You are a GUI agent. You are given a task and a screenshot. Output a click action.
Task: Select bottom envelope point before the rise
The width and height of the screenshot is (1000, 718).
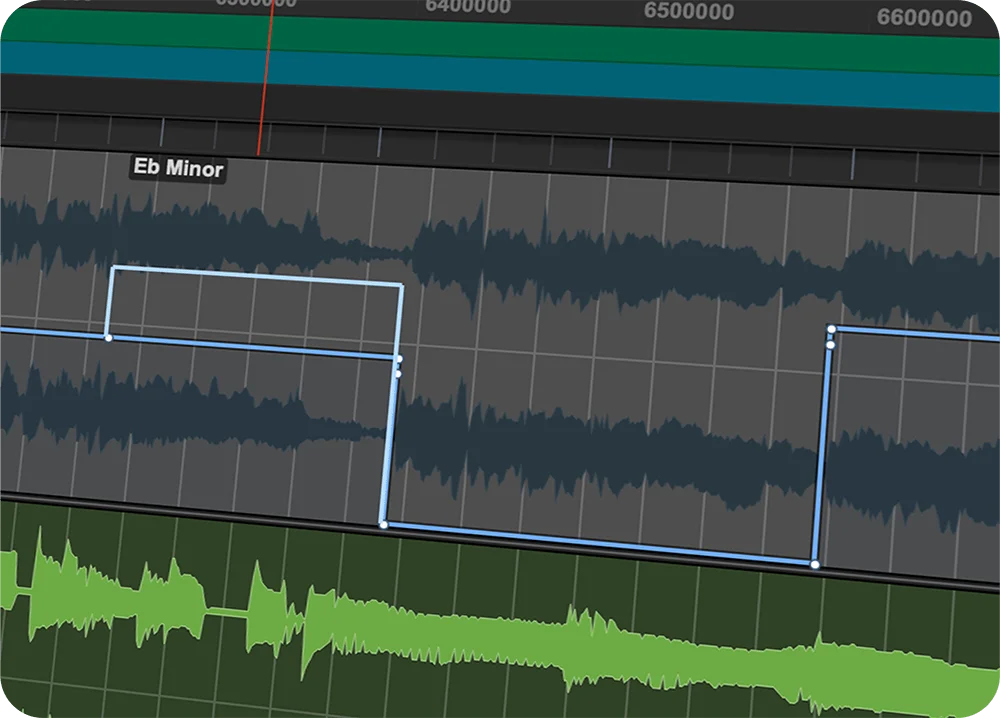814,564
